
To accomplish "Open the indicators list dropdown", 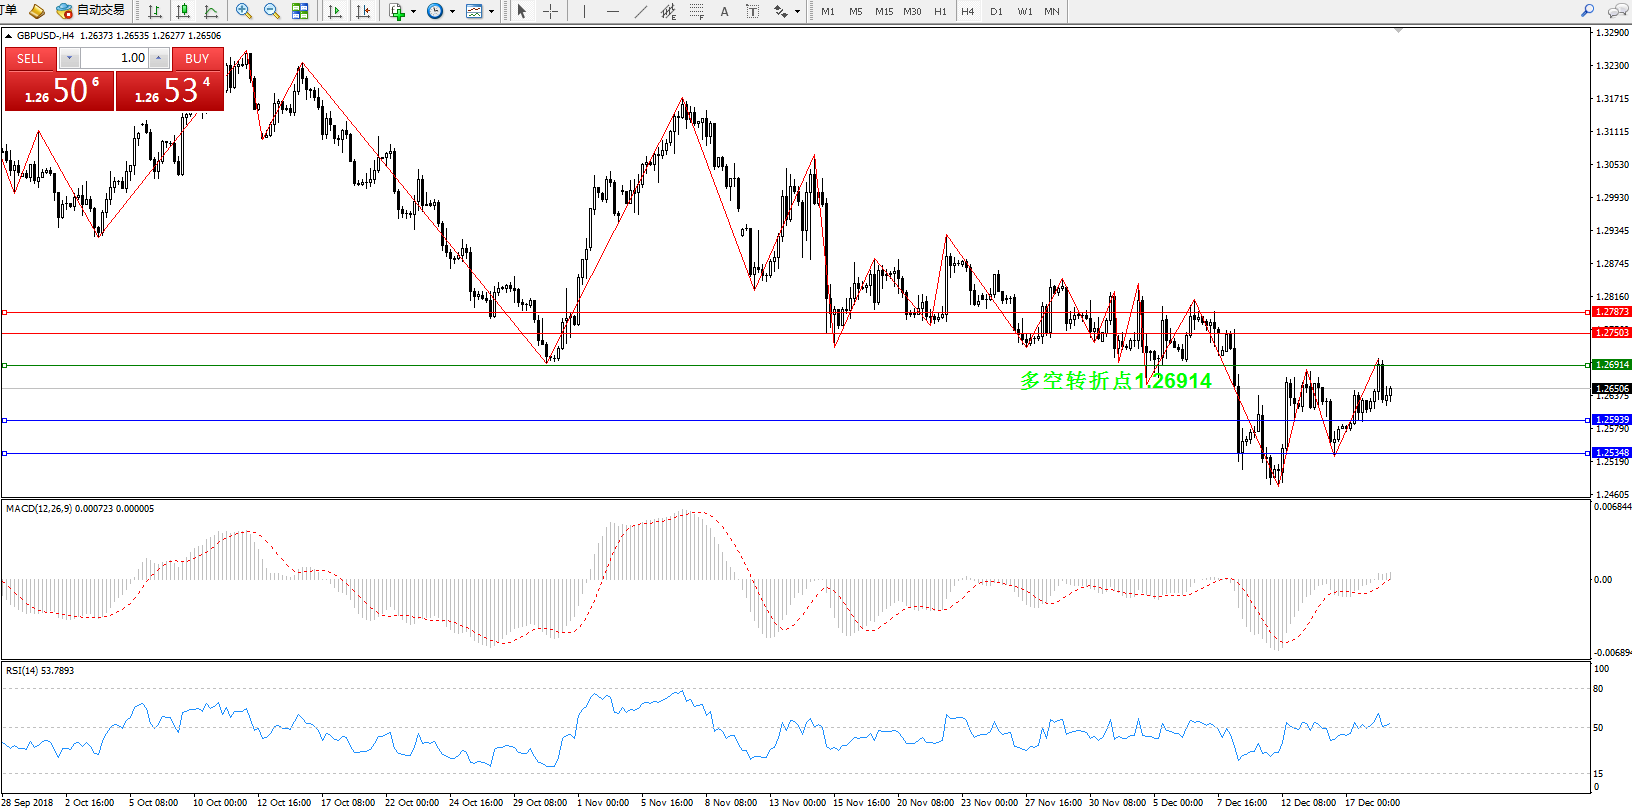I will [413, 12].
